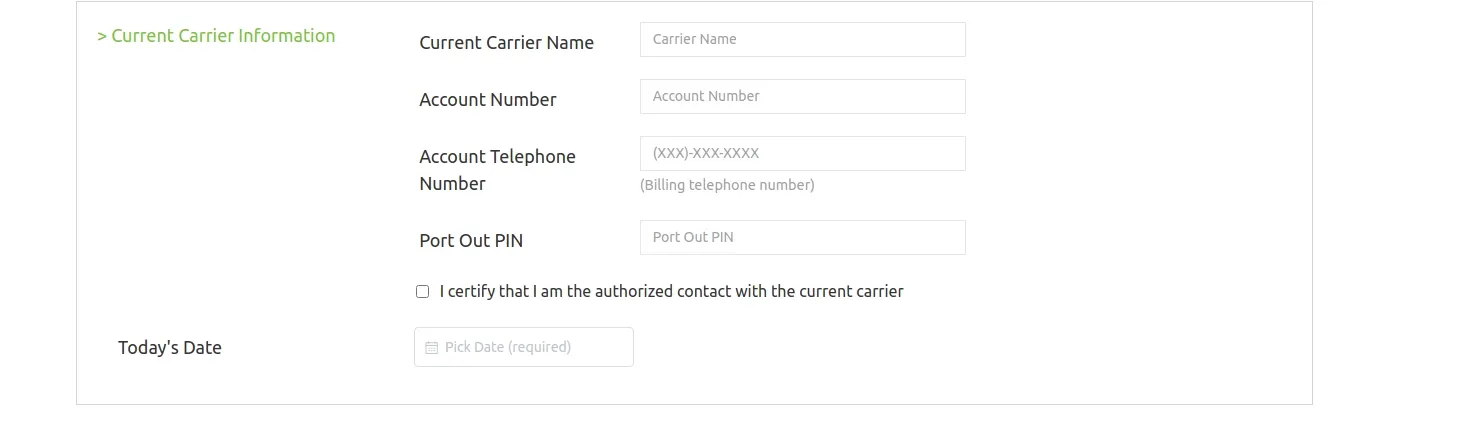Focus the Carrier Name input field
The width and height of the screenshot is (1471, 429).
pos(803,39)
